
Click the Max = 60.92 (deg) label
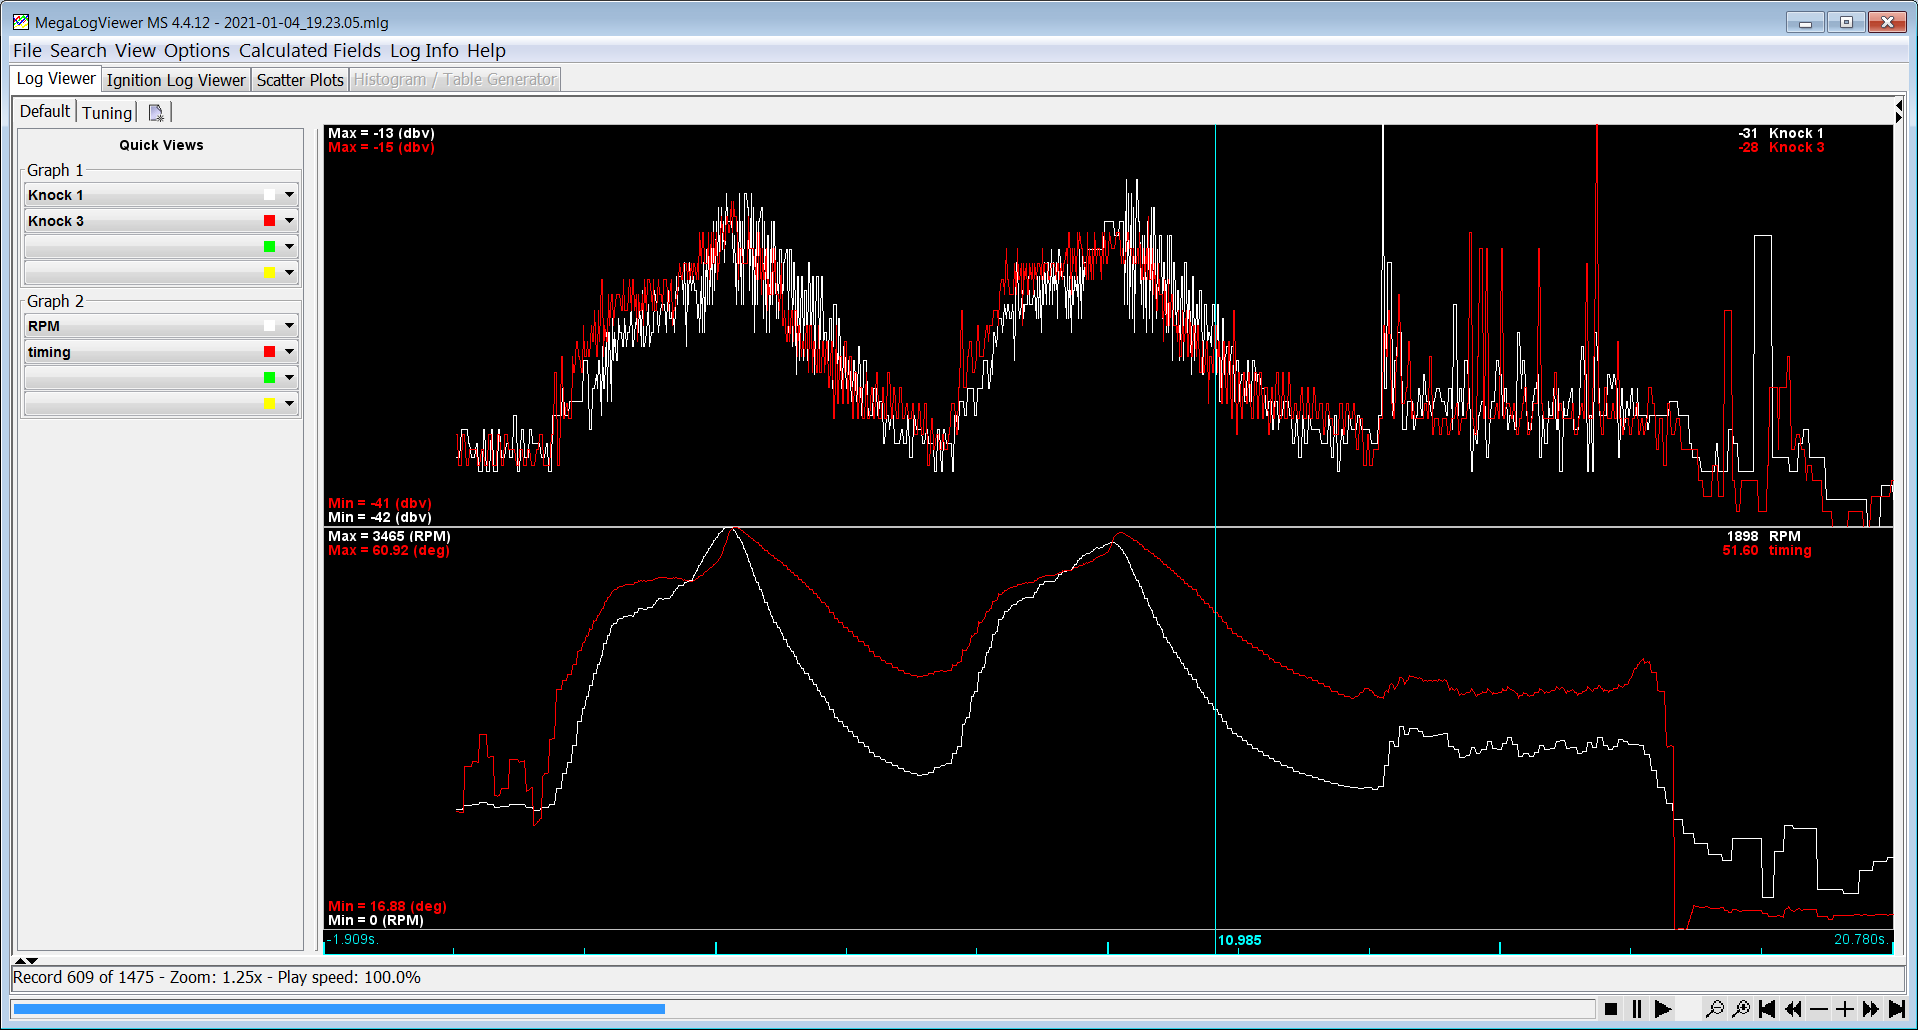pyautogui.click(x=389, y=550)
